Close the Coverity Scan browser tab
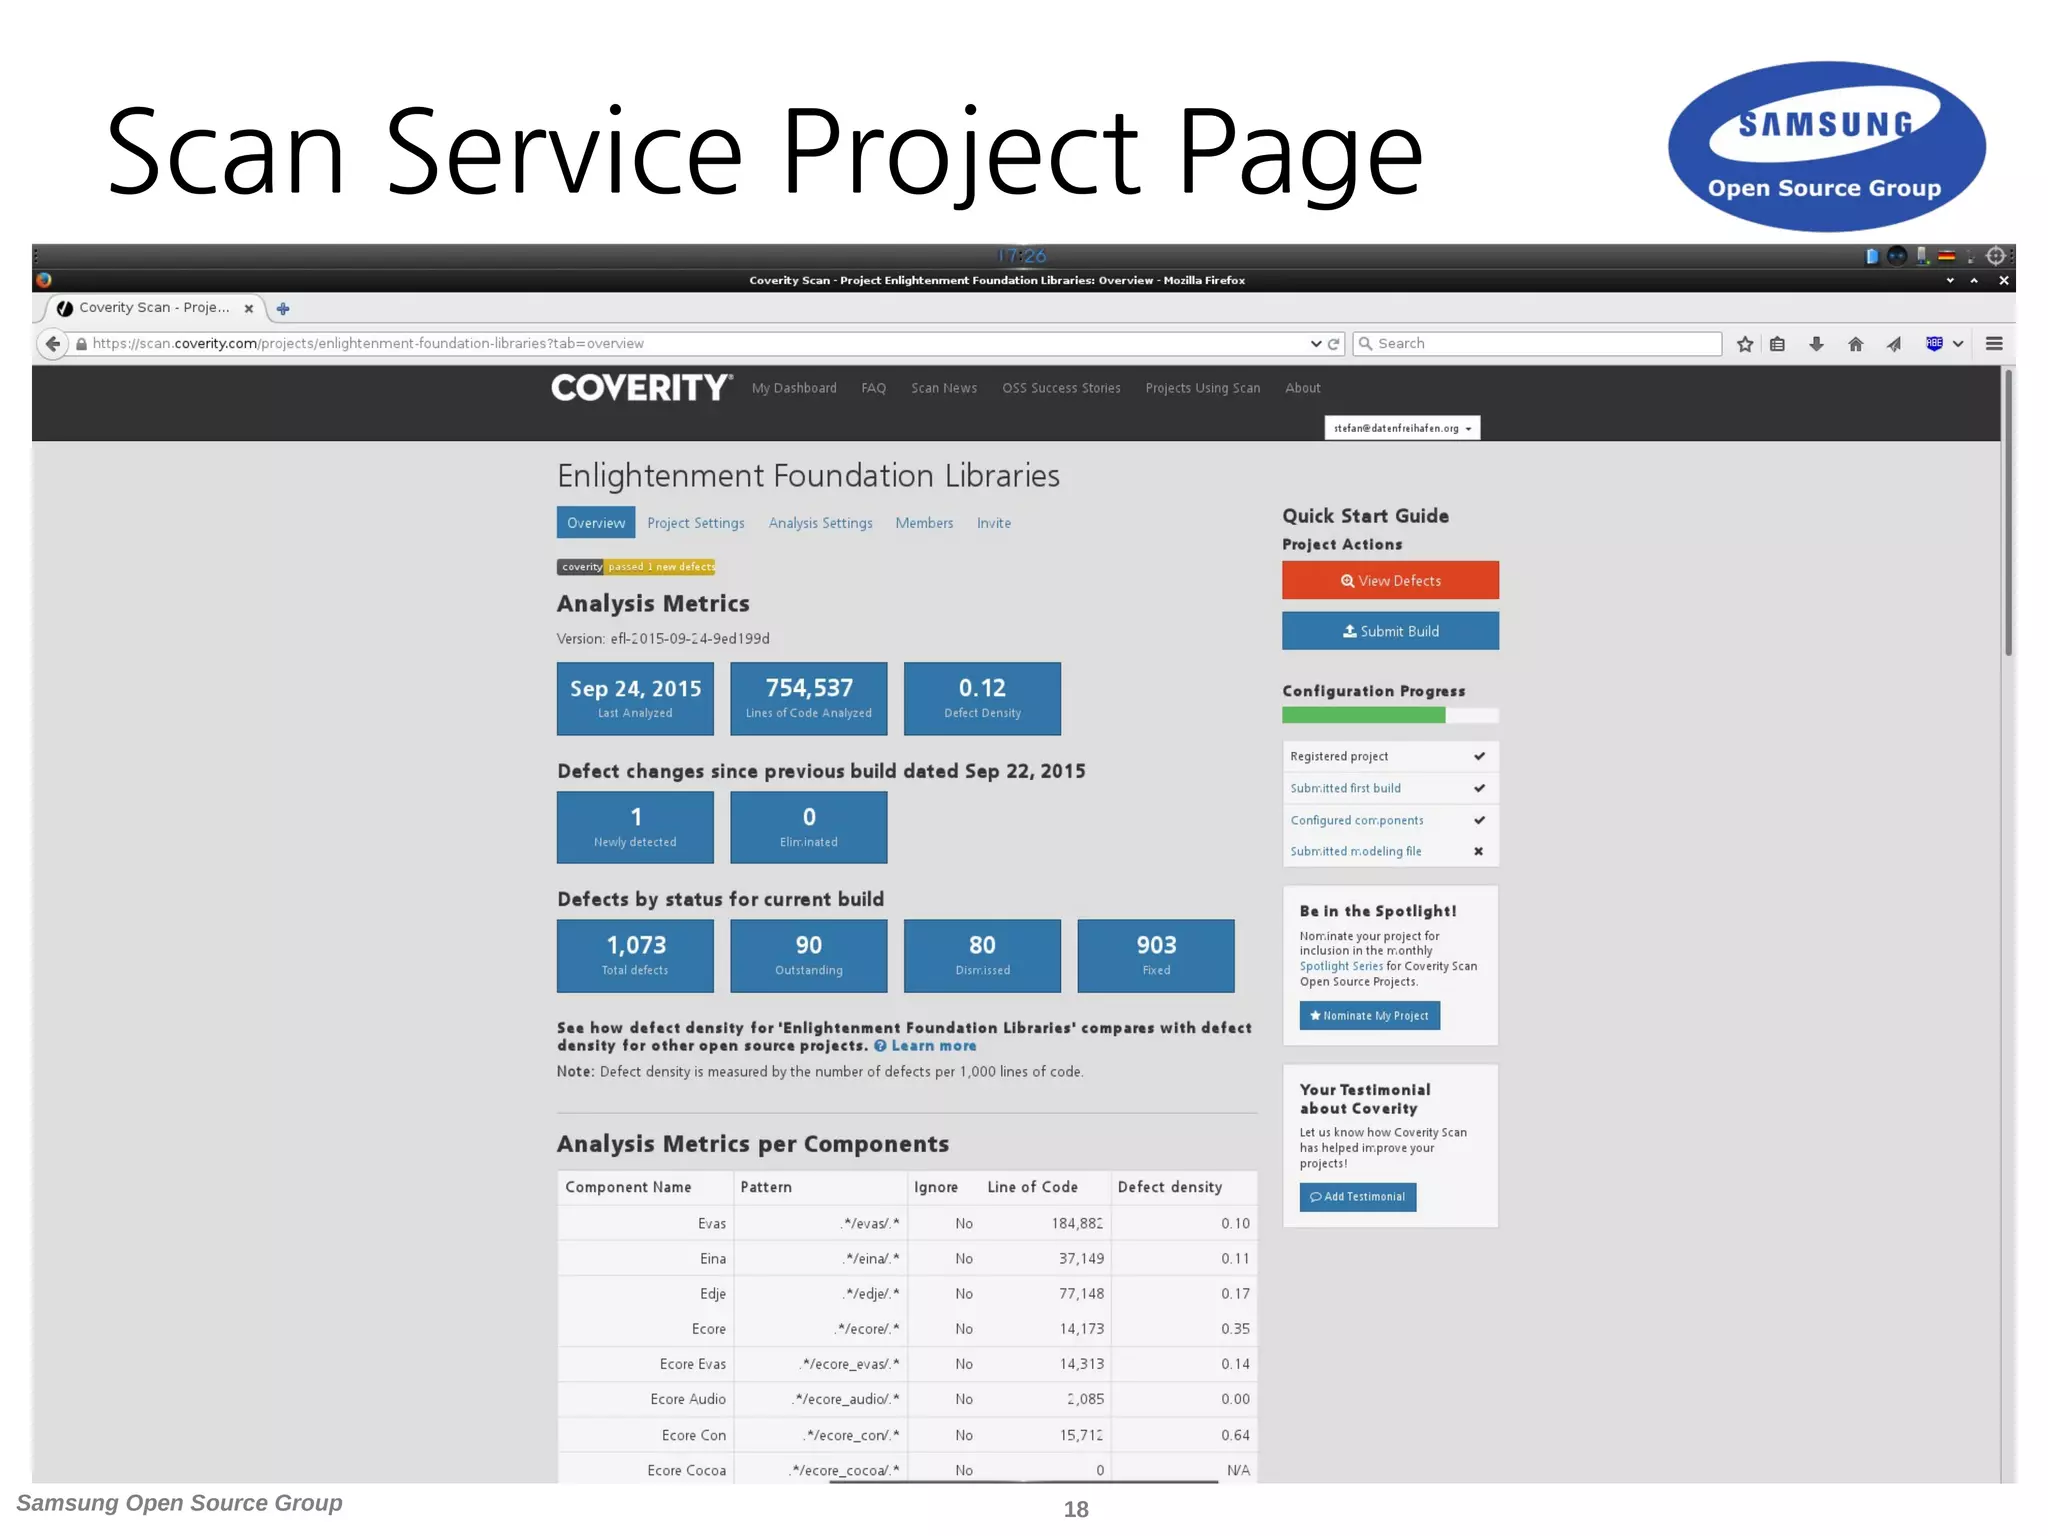2048x1536 pixels. click(249, 309)
